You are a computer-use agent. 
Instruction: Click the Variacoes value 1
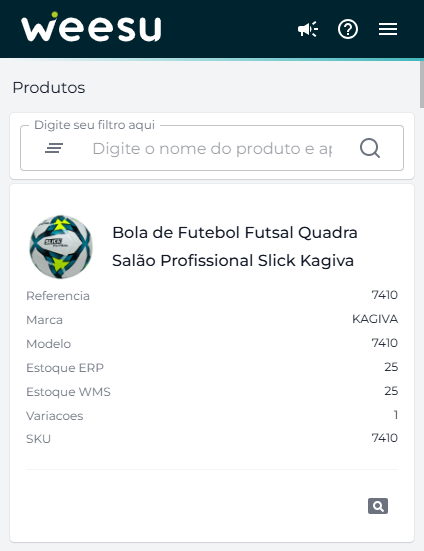[x=396, y=415]
